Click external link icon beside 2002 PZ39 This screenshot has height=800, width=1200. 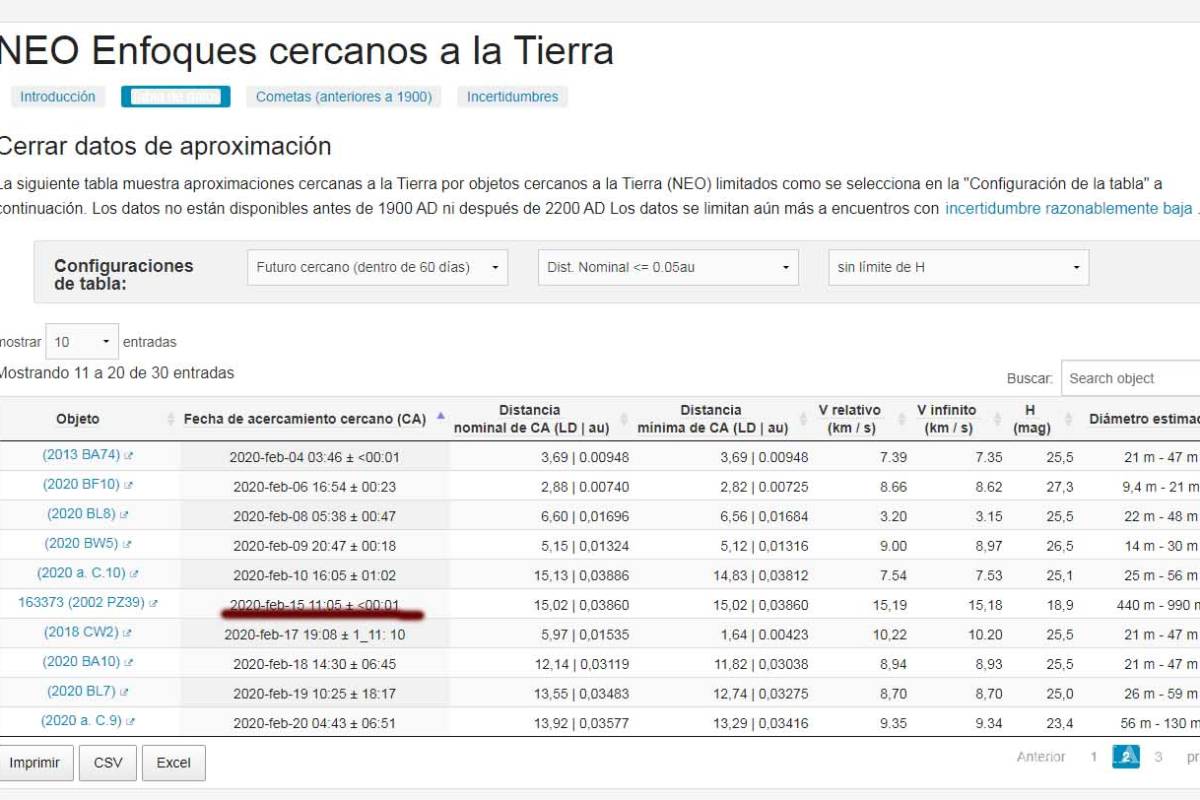(153, 604)
